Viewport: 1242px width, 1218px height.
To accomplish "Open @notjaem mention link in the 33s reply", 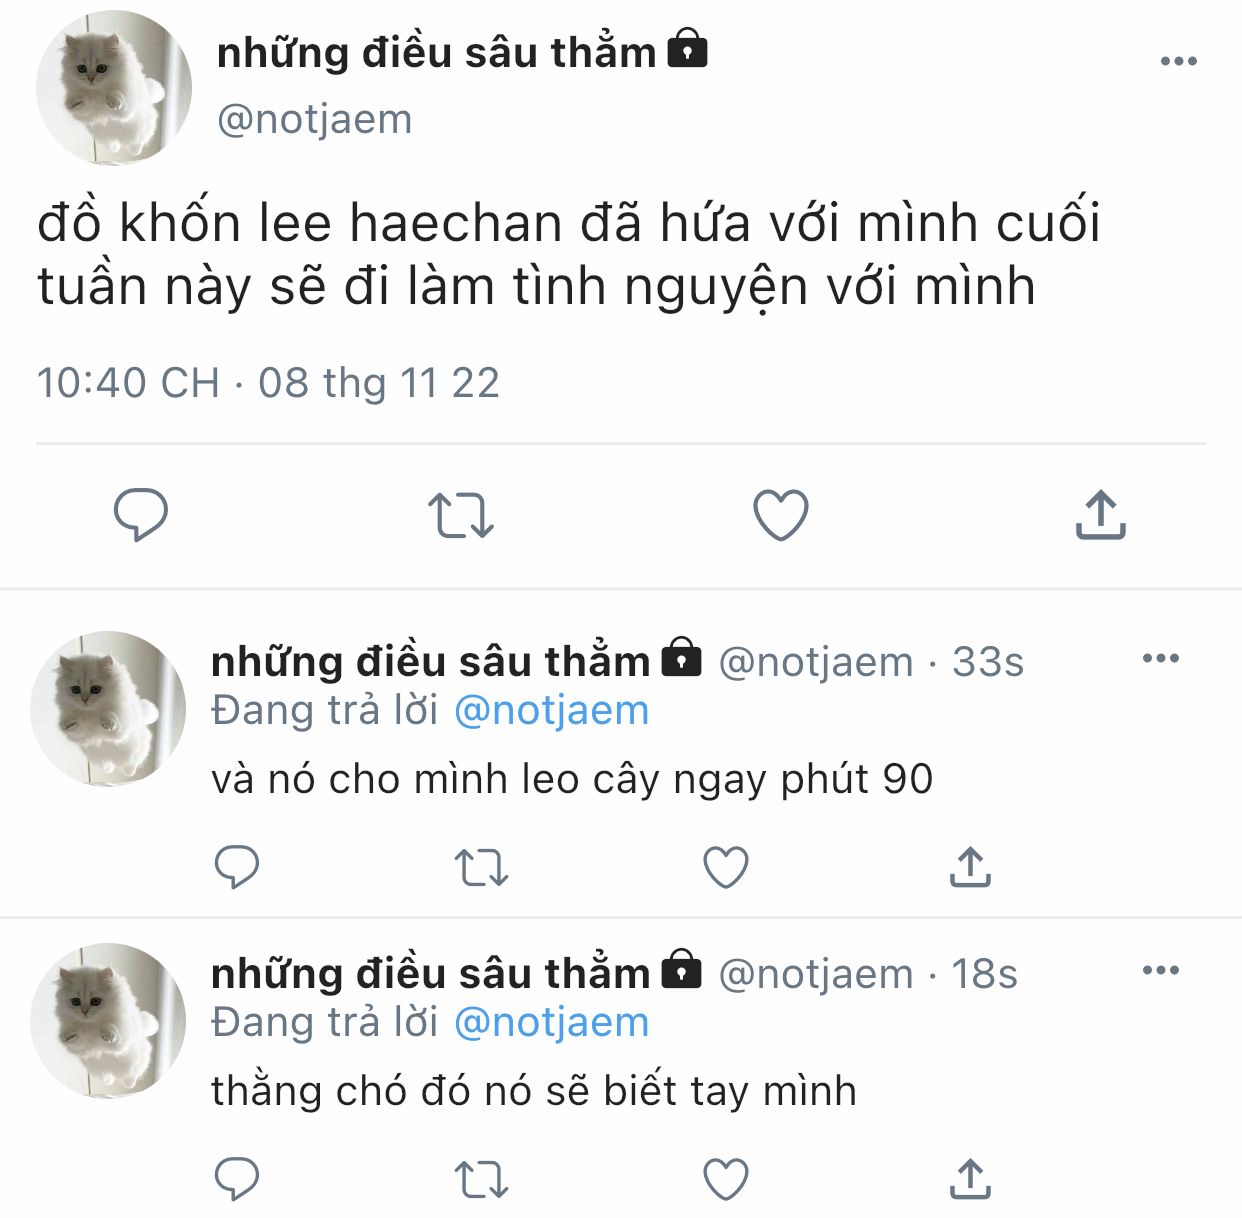I will coord(551,711).
